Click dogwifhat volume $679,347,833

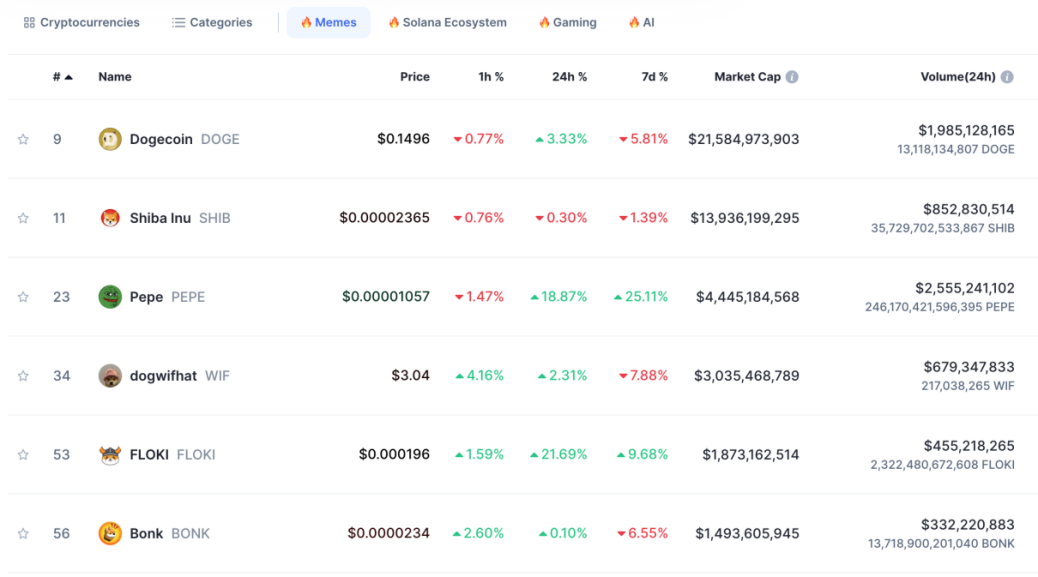(968, 367)
